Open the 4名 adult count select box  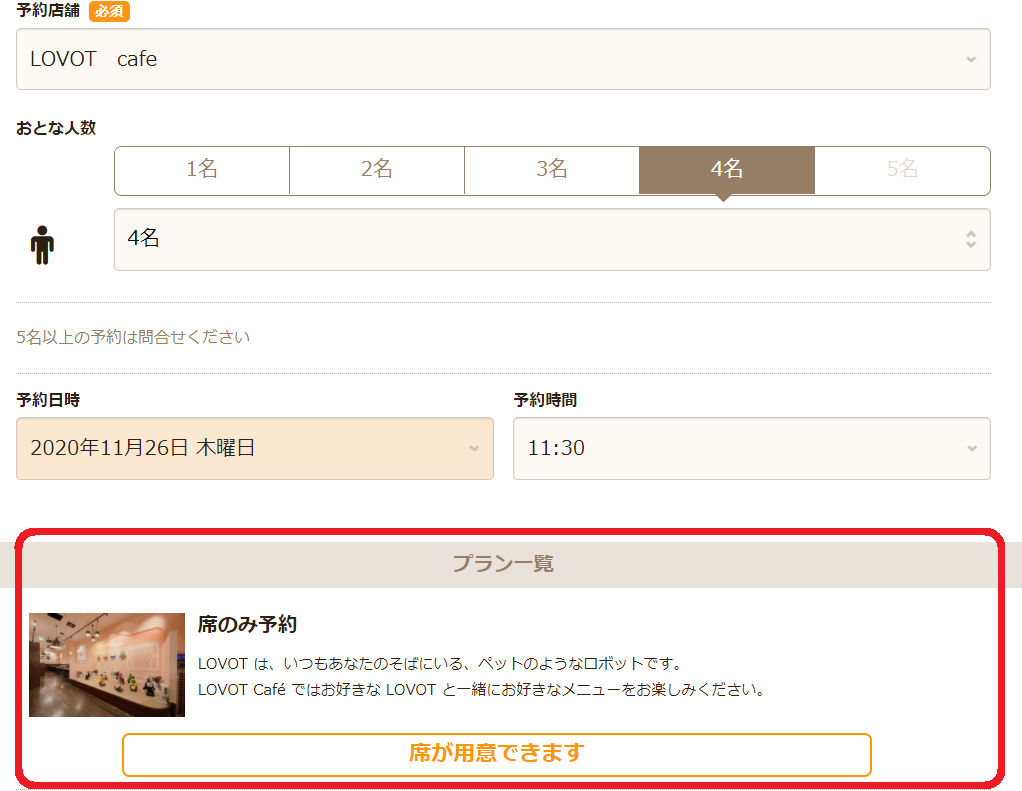tap(552, 239)
